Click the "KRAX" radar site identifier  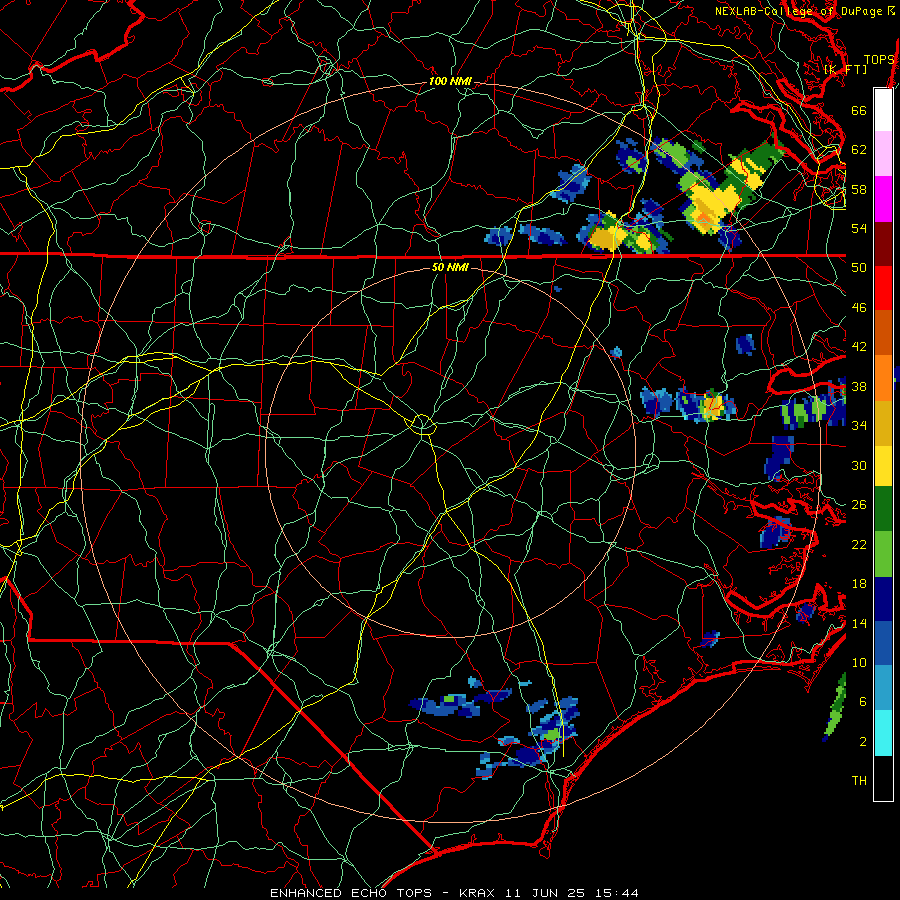[x=478, y=893]
